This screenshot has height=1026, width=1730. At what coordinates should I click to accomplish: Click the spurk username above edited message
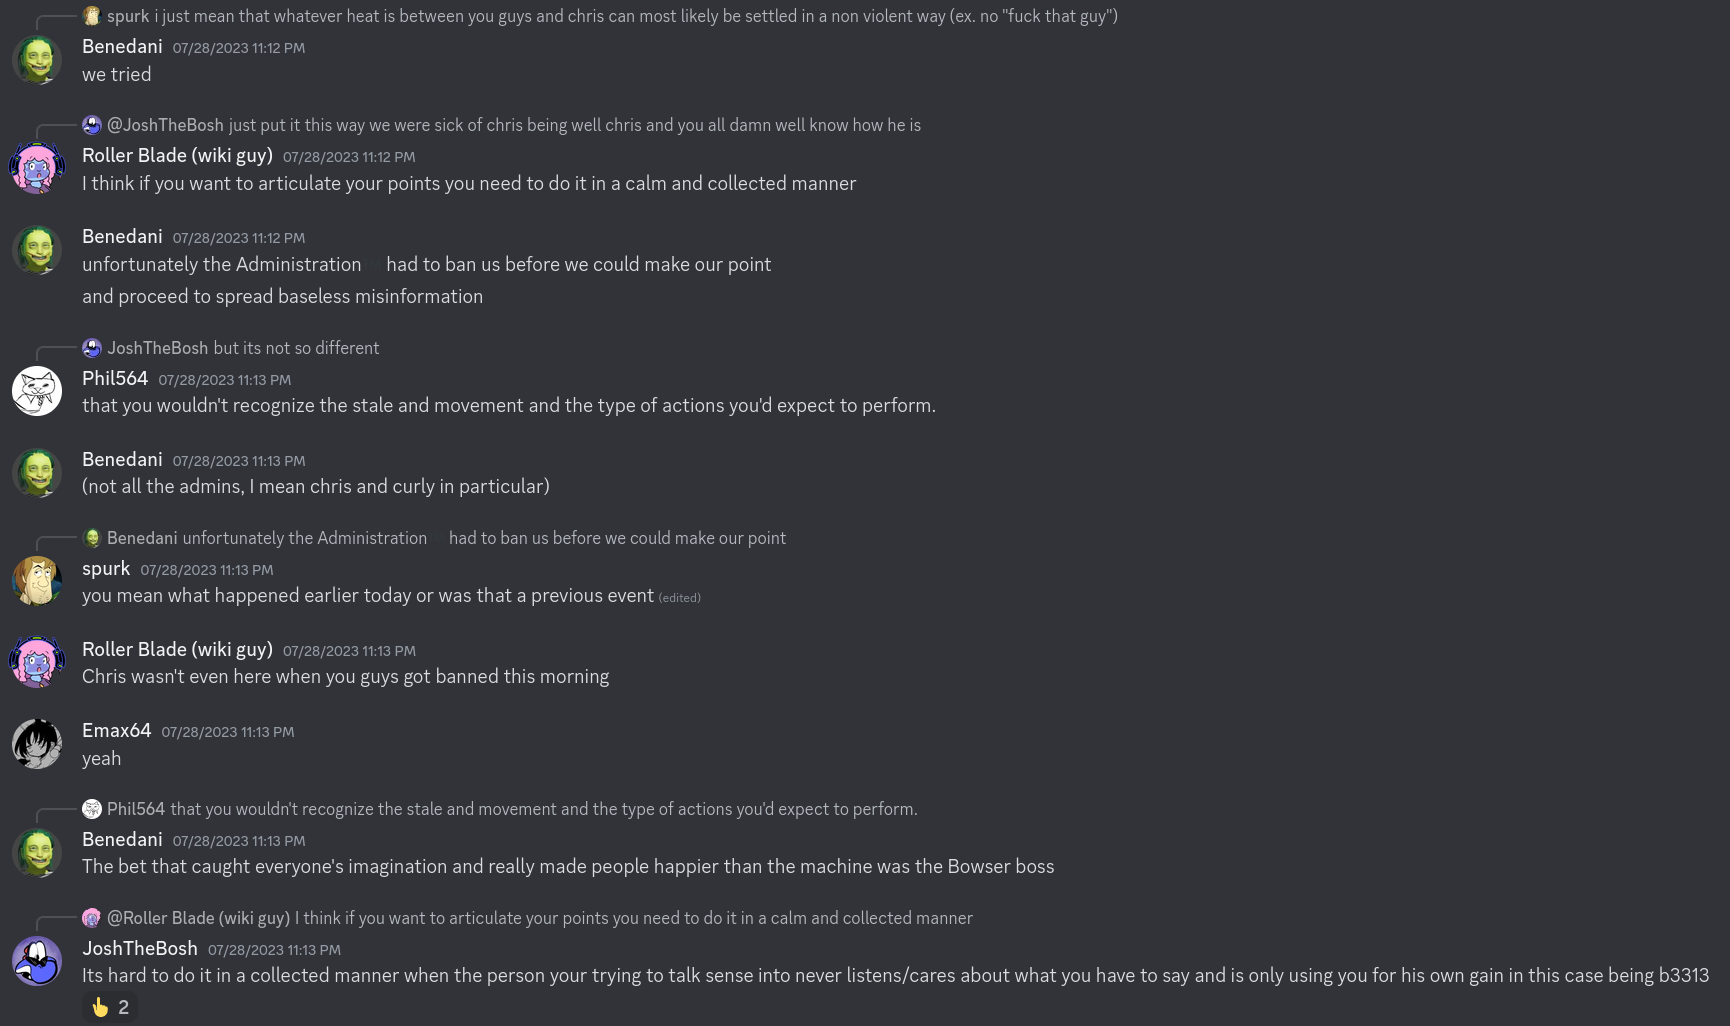pos(106,569)
